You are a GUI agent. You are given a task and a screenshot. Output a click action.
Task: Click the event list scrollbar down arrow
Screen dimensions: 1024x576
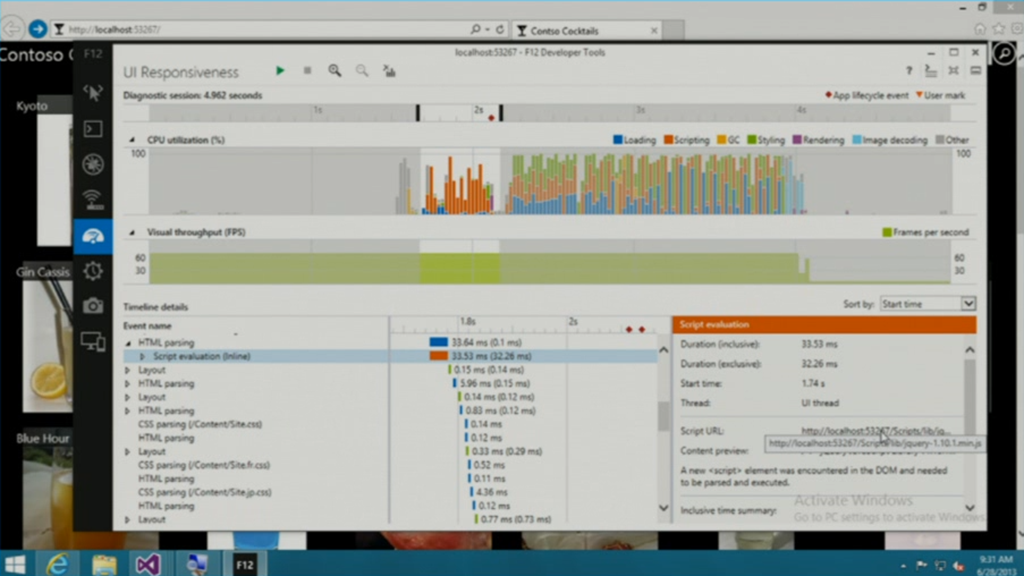[664, 507]
